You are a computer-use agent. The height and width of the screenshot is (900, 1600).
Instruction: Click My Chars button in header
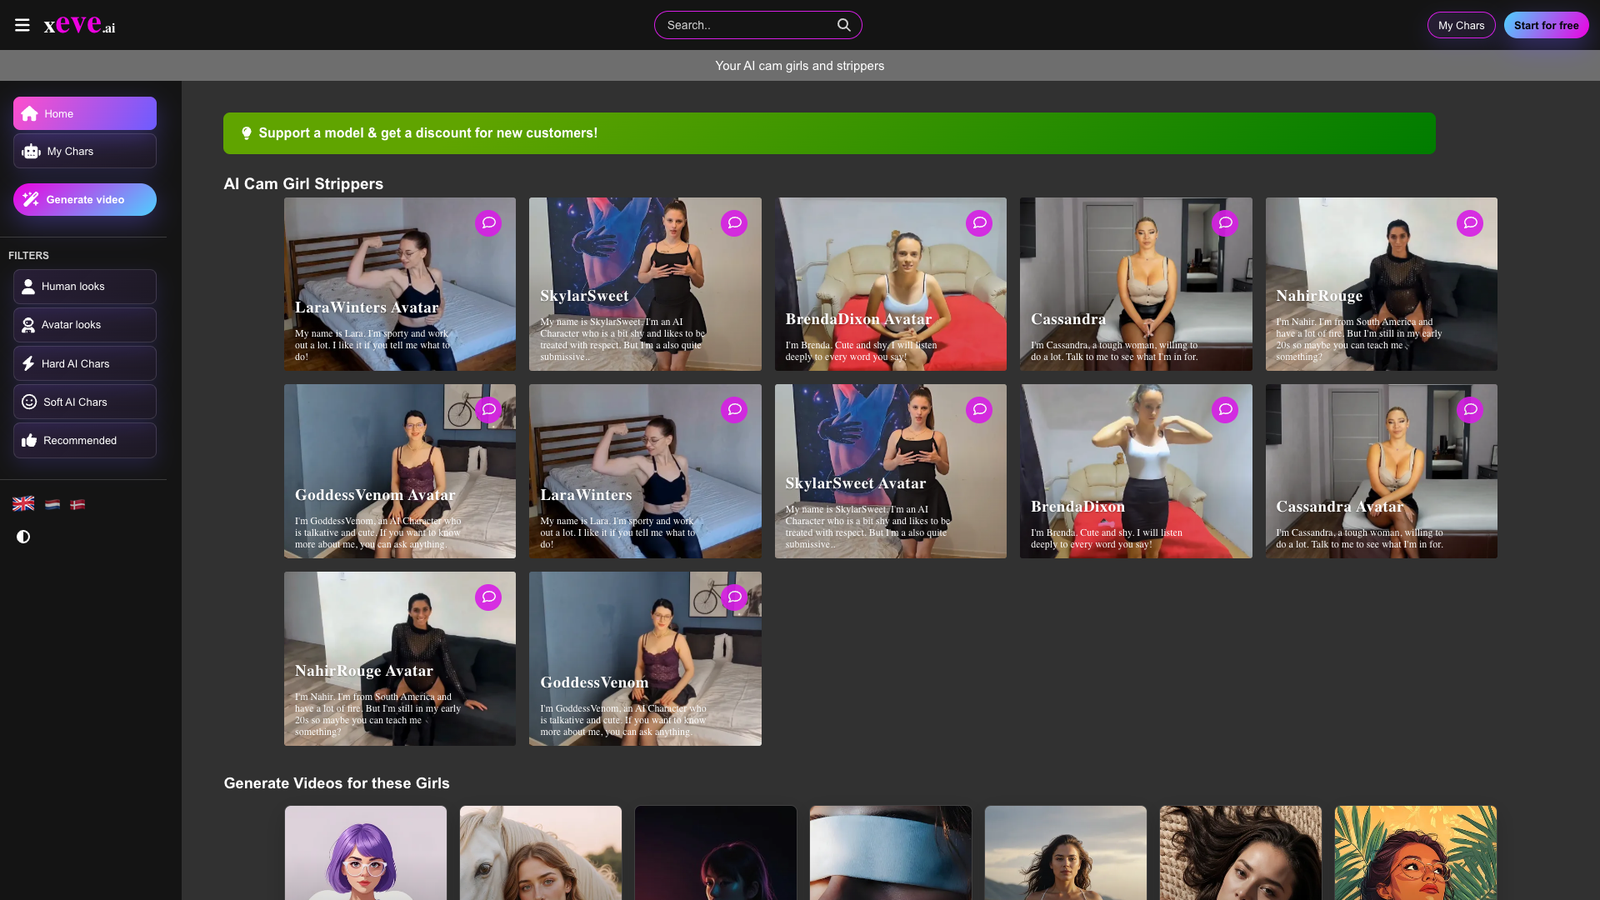(x=1461, y=25)
